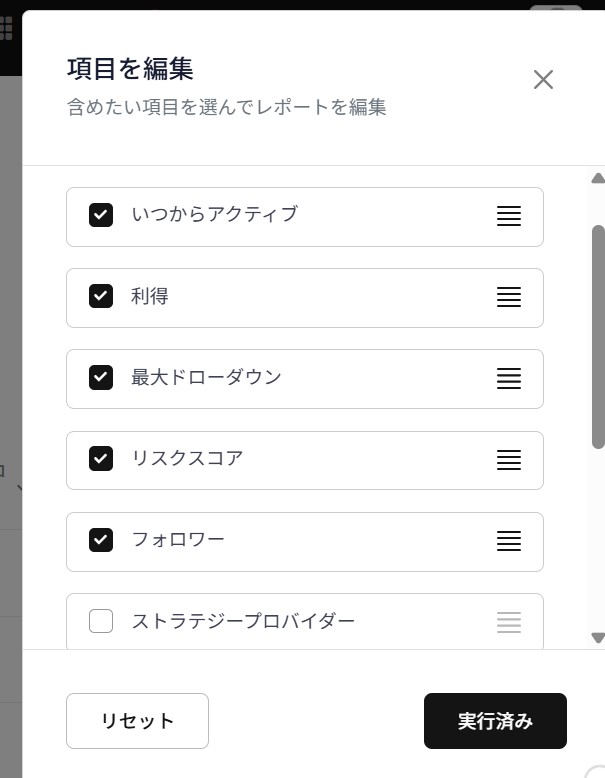Open the apps grid icon at top-left
The width and height of the screenshot is (605, 778).
6,28
